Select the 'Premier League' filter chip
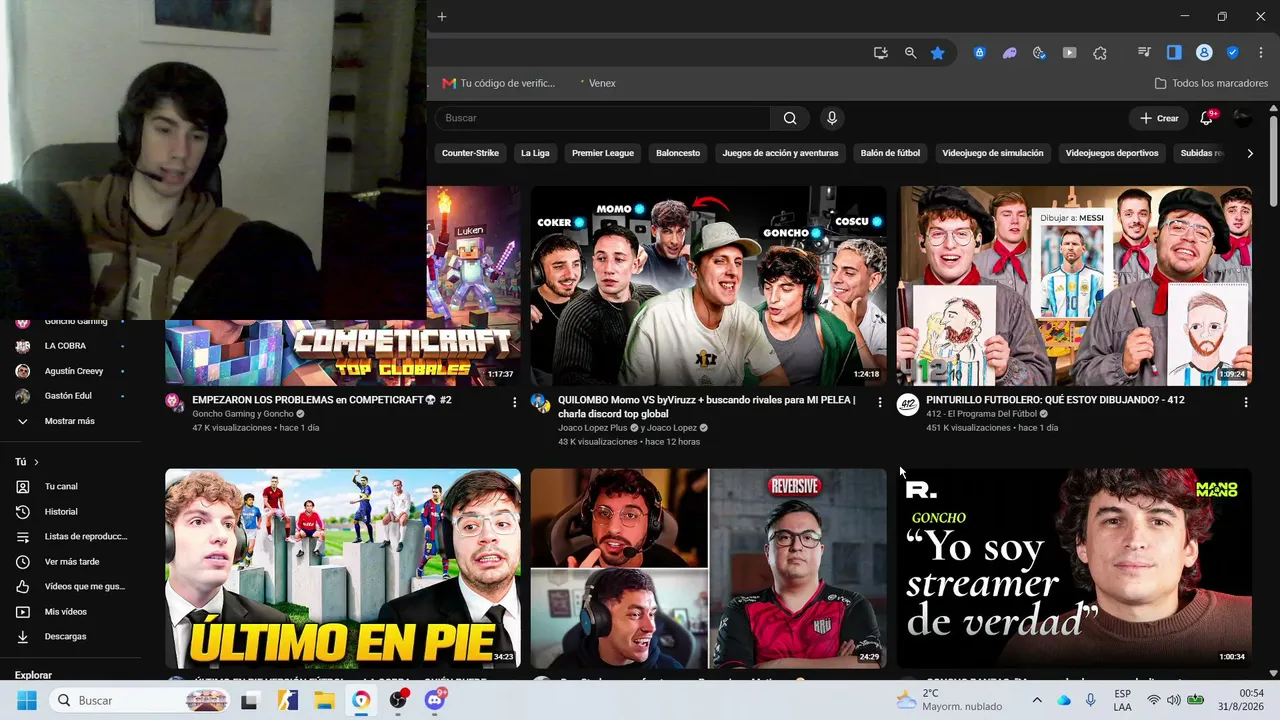The height and width of the screenshot is (720, 1280). [603, 153]
